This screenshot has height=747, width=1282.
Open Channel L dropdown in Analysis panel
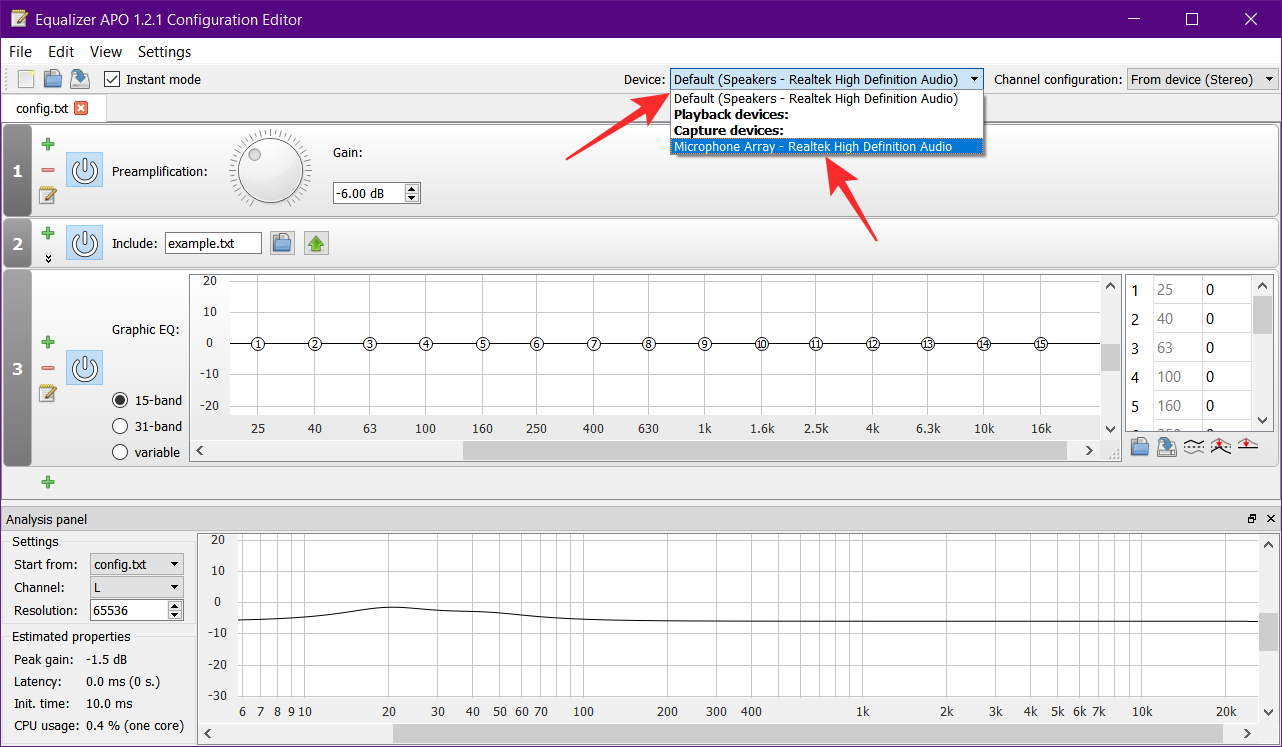(x=137, y=587)
